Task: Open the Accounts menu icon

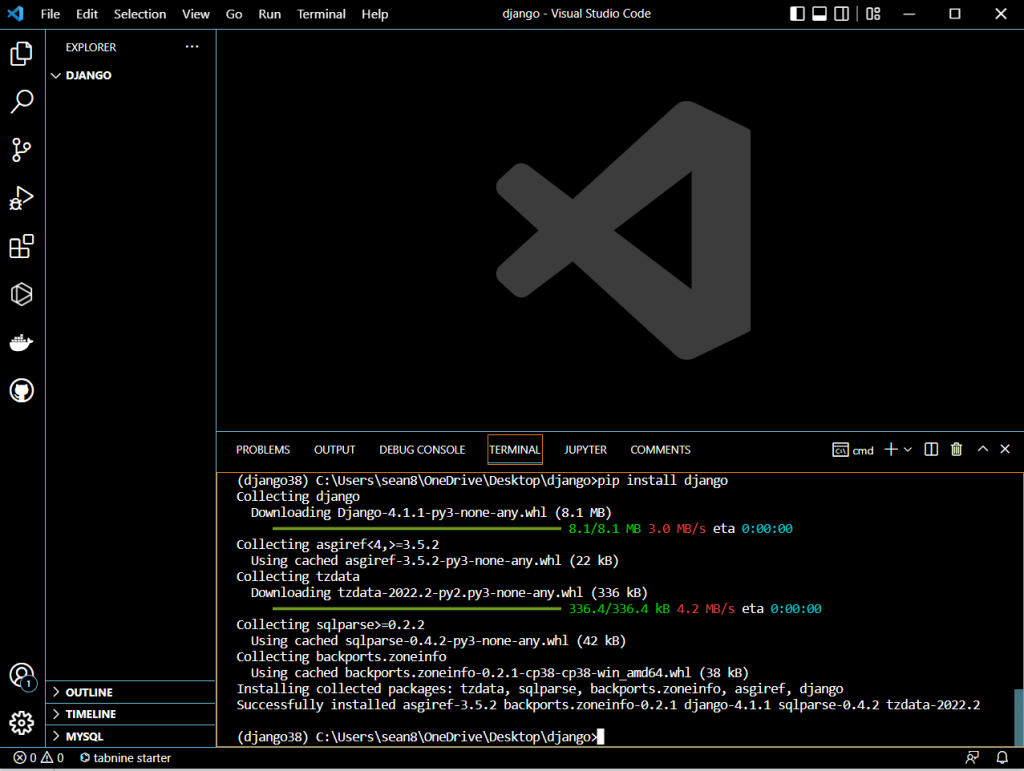Action: pos(22,675)
